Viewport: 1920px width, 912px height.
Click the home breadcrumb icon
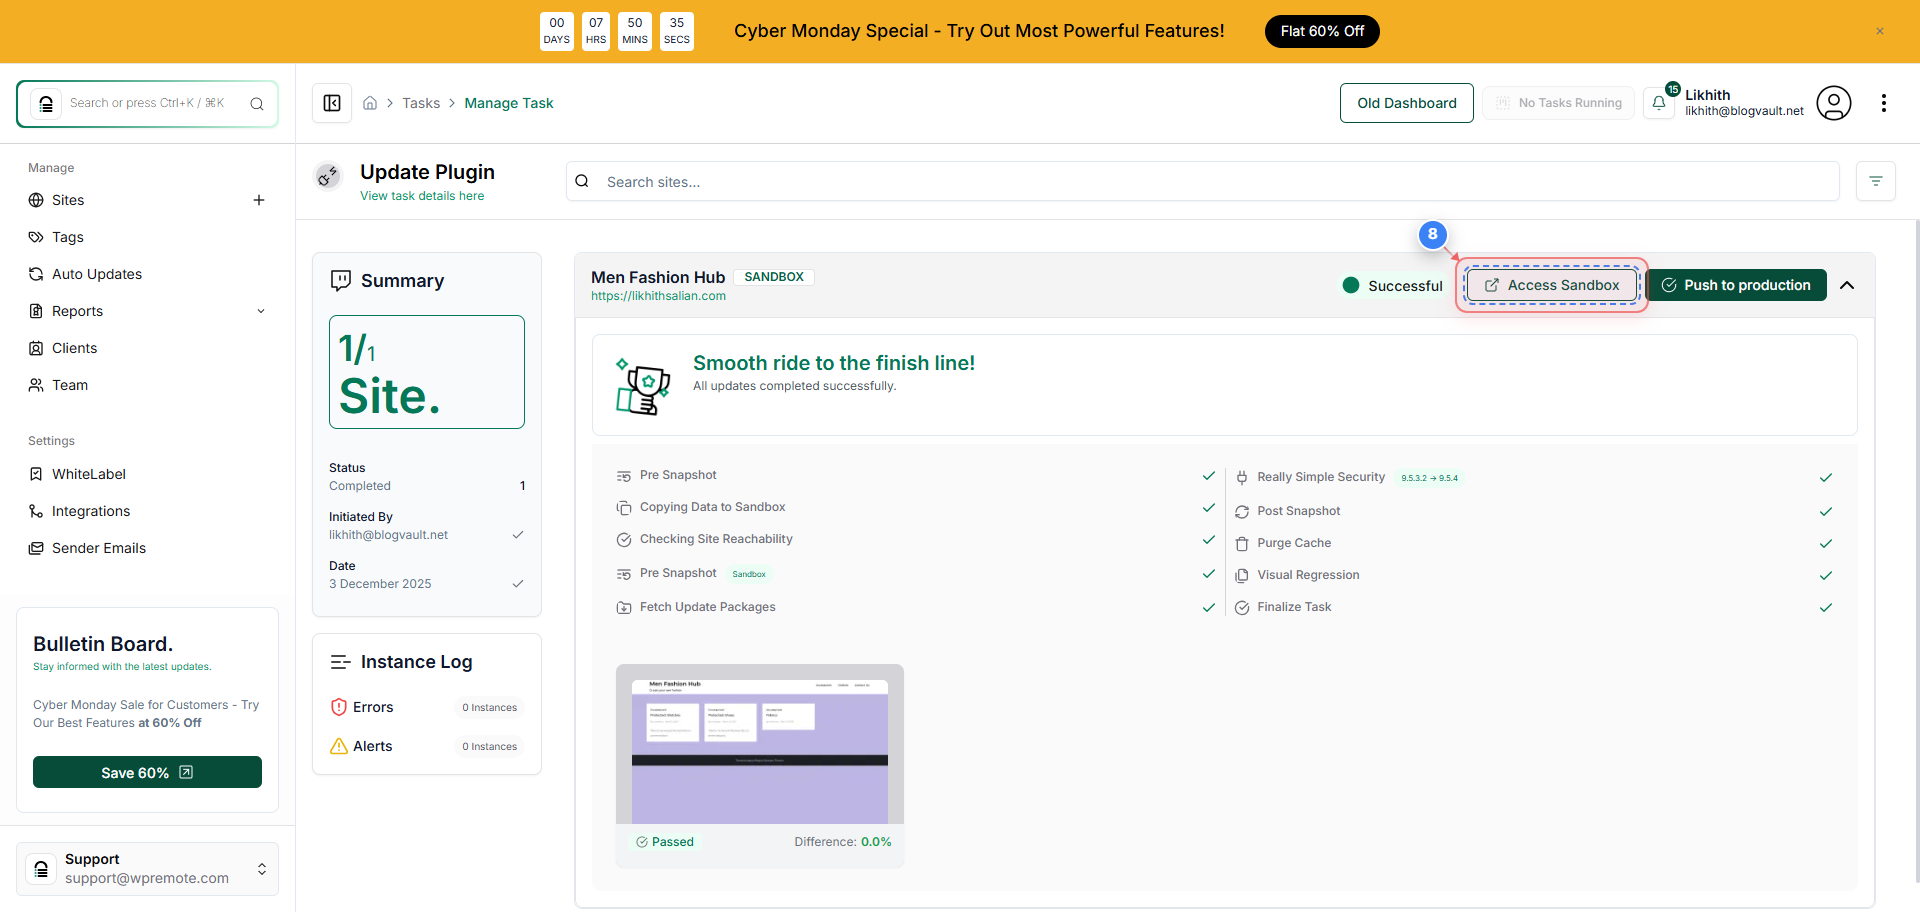(370, 102)
